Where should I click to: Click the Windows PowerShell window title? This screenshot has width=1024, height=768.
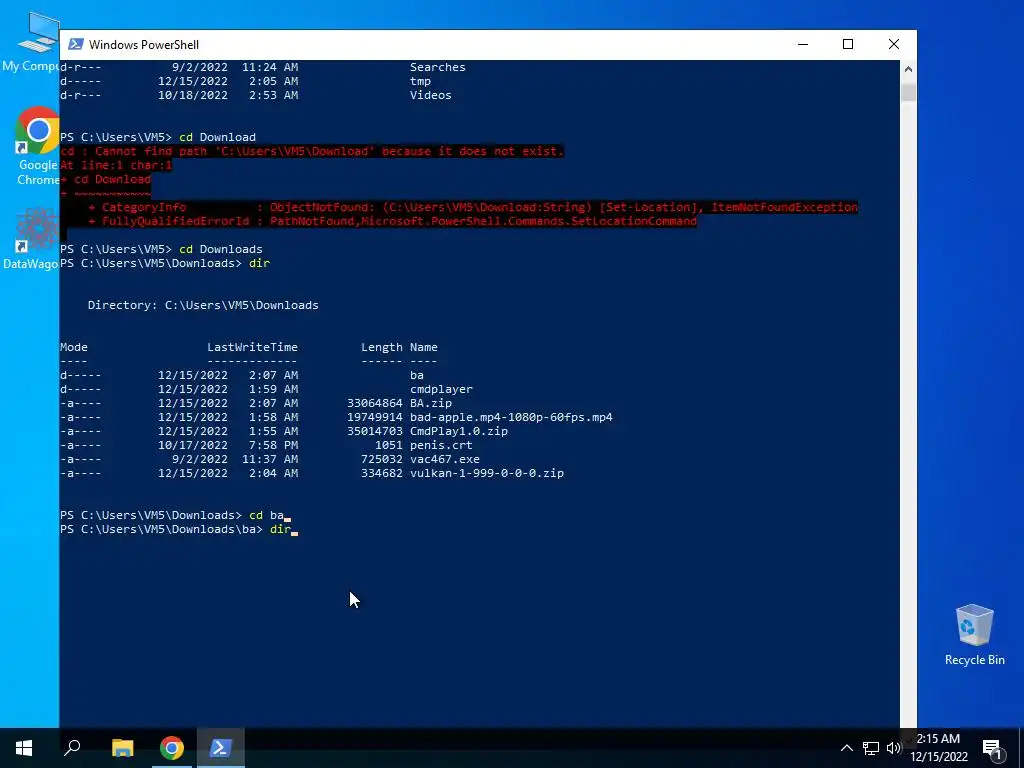click(144, 44)
